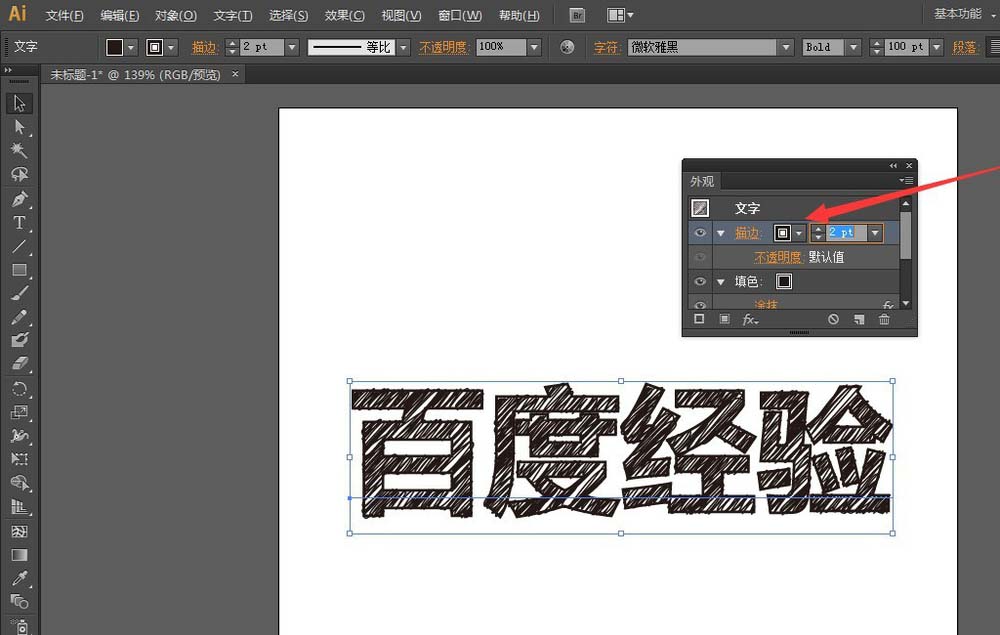Toggle the 不透明度 row eye icon
Viewport: 1000px width, 635px height.
(700, 257)
